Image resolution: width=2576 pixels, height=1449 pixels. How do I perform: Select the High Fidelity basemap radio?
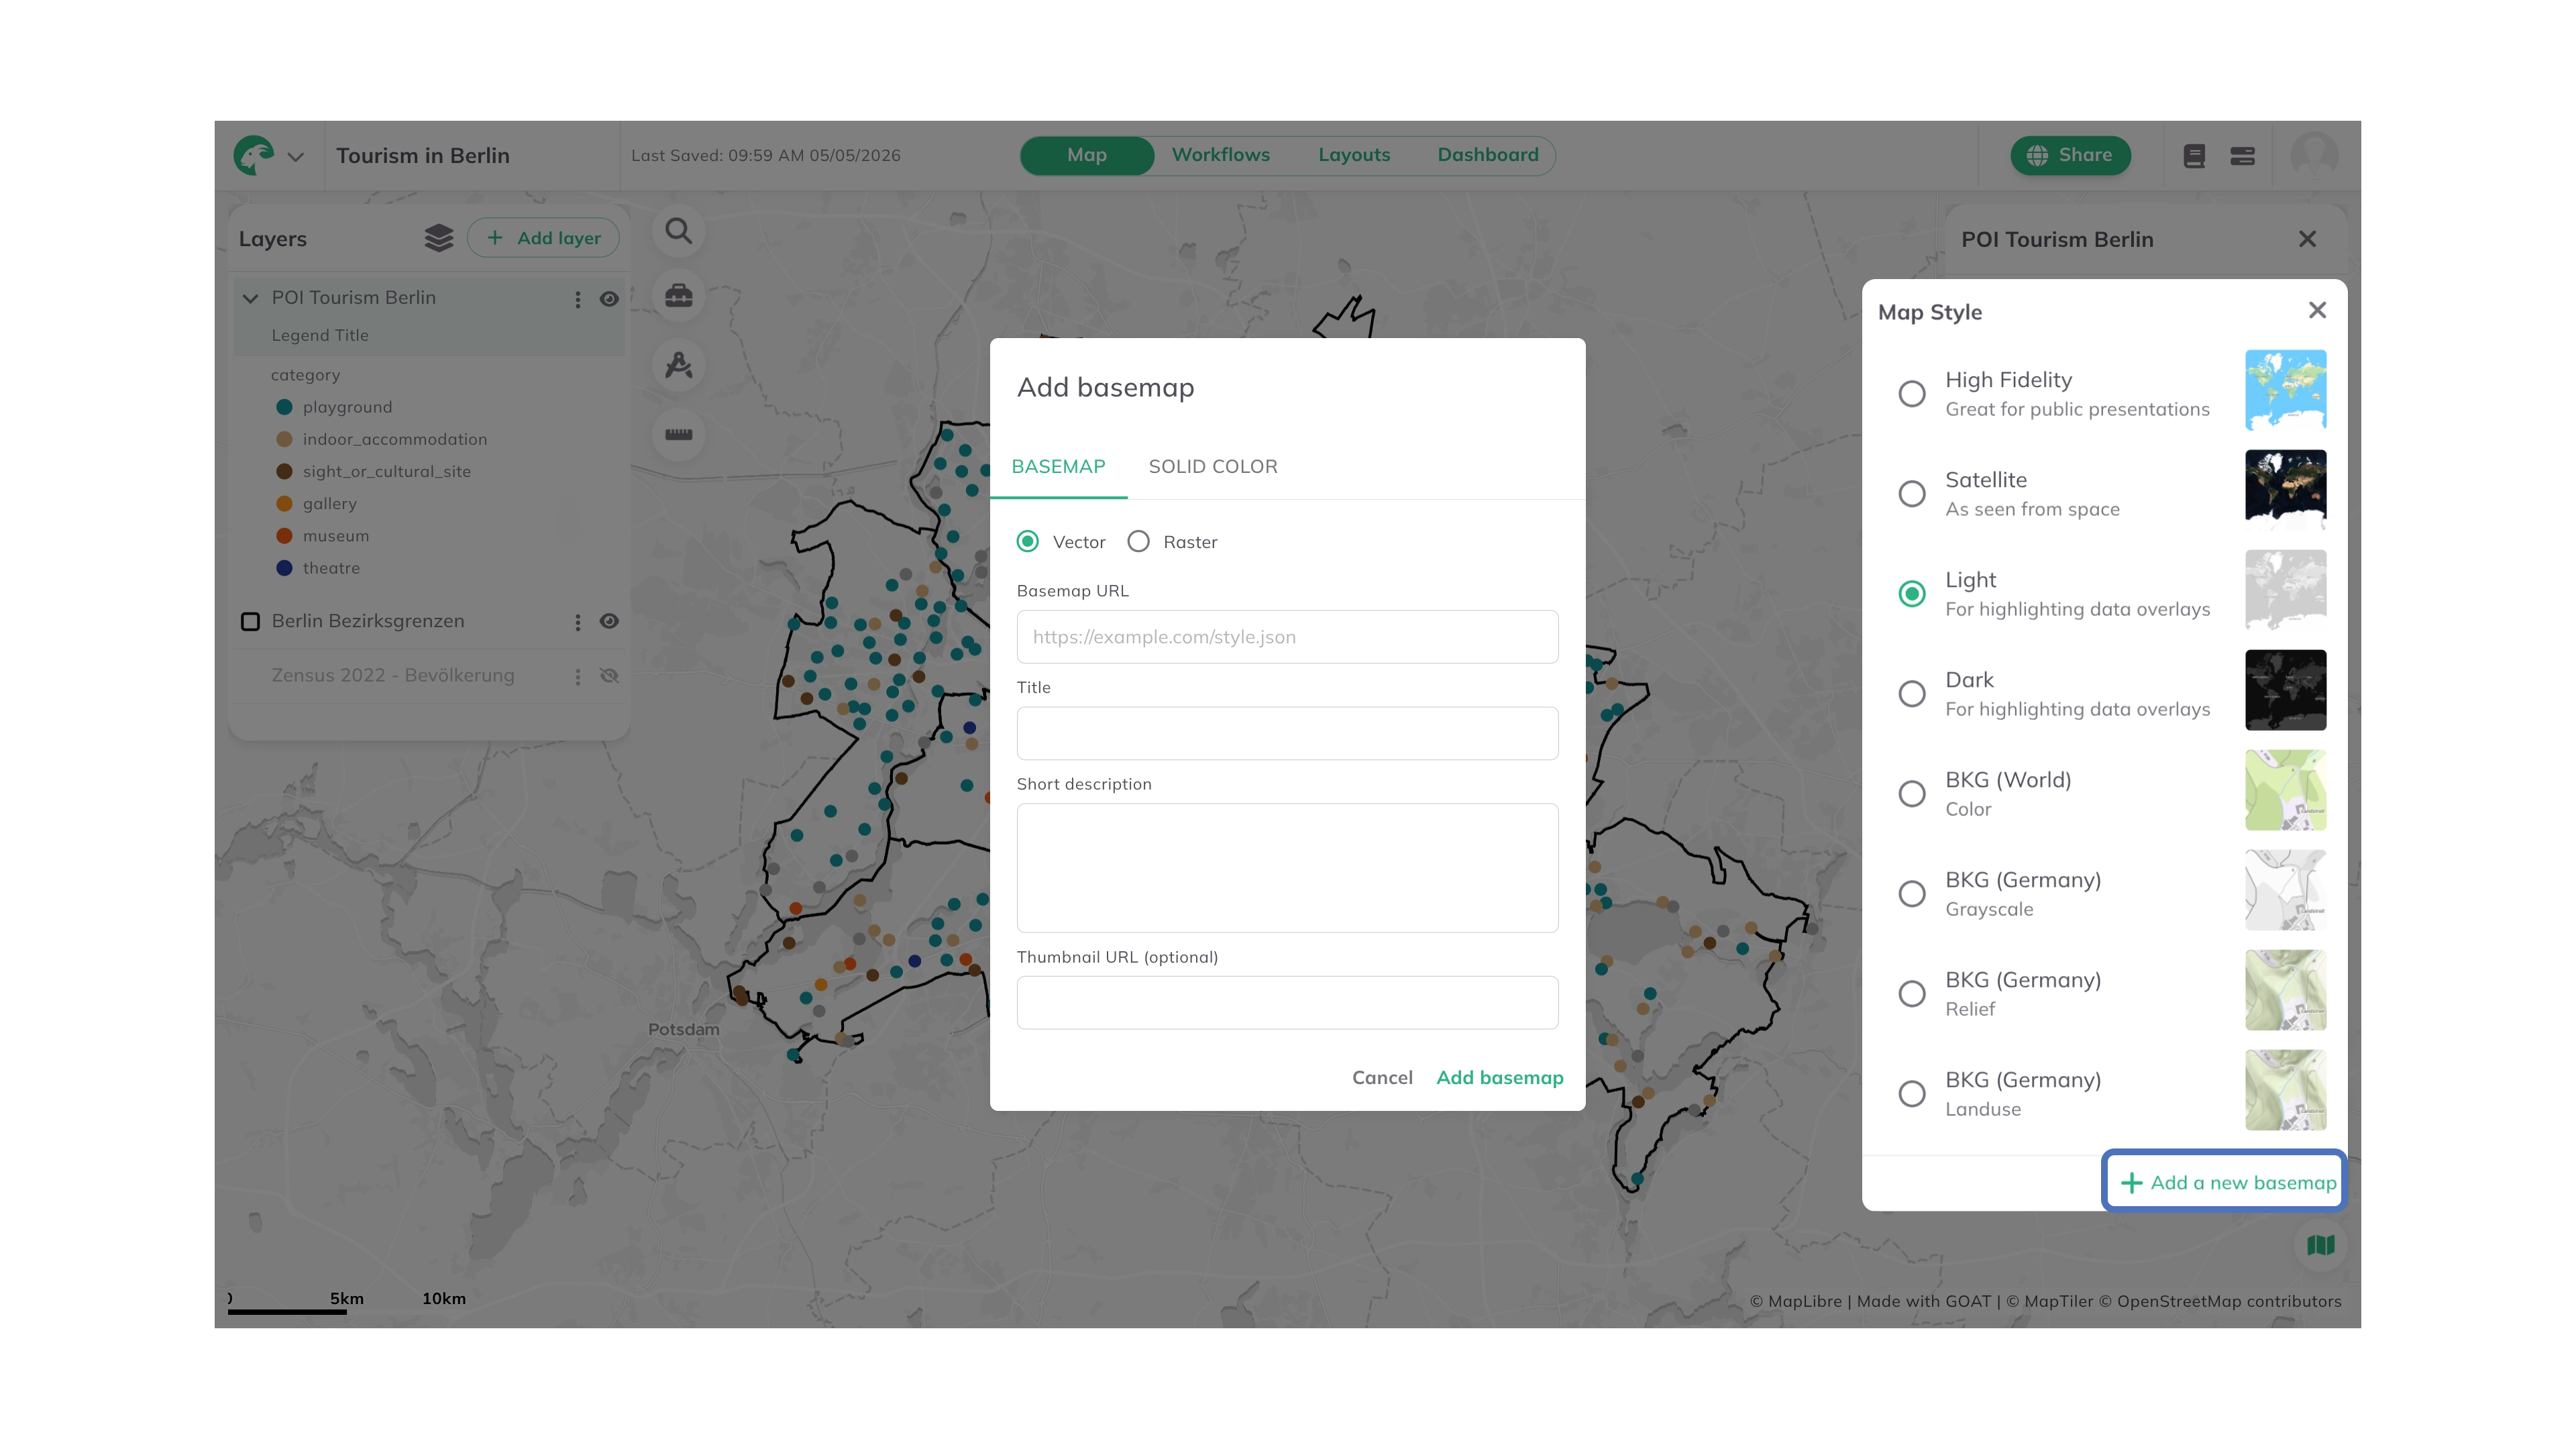click(x=1912, y=394)
